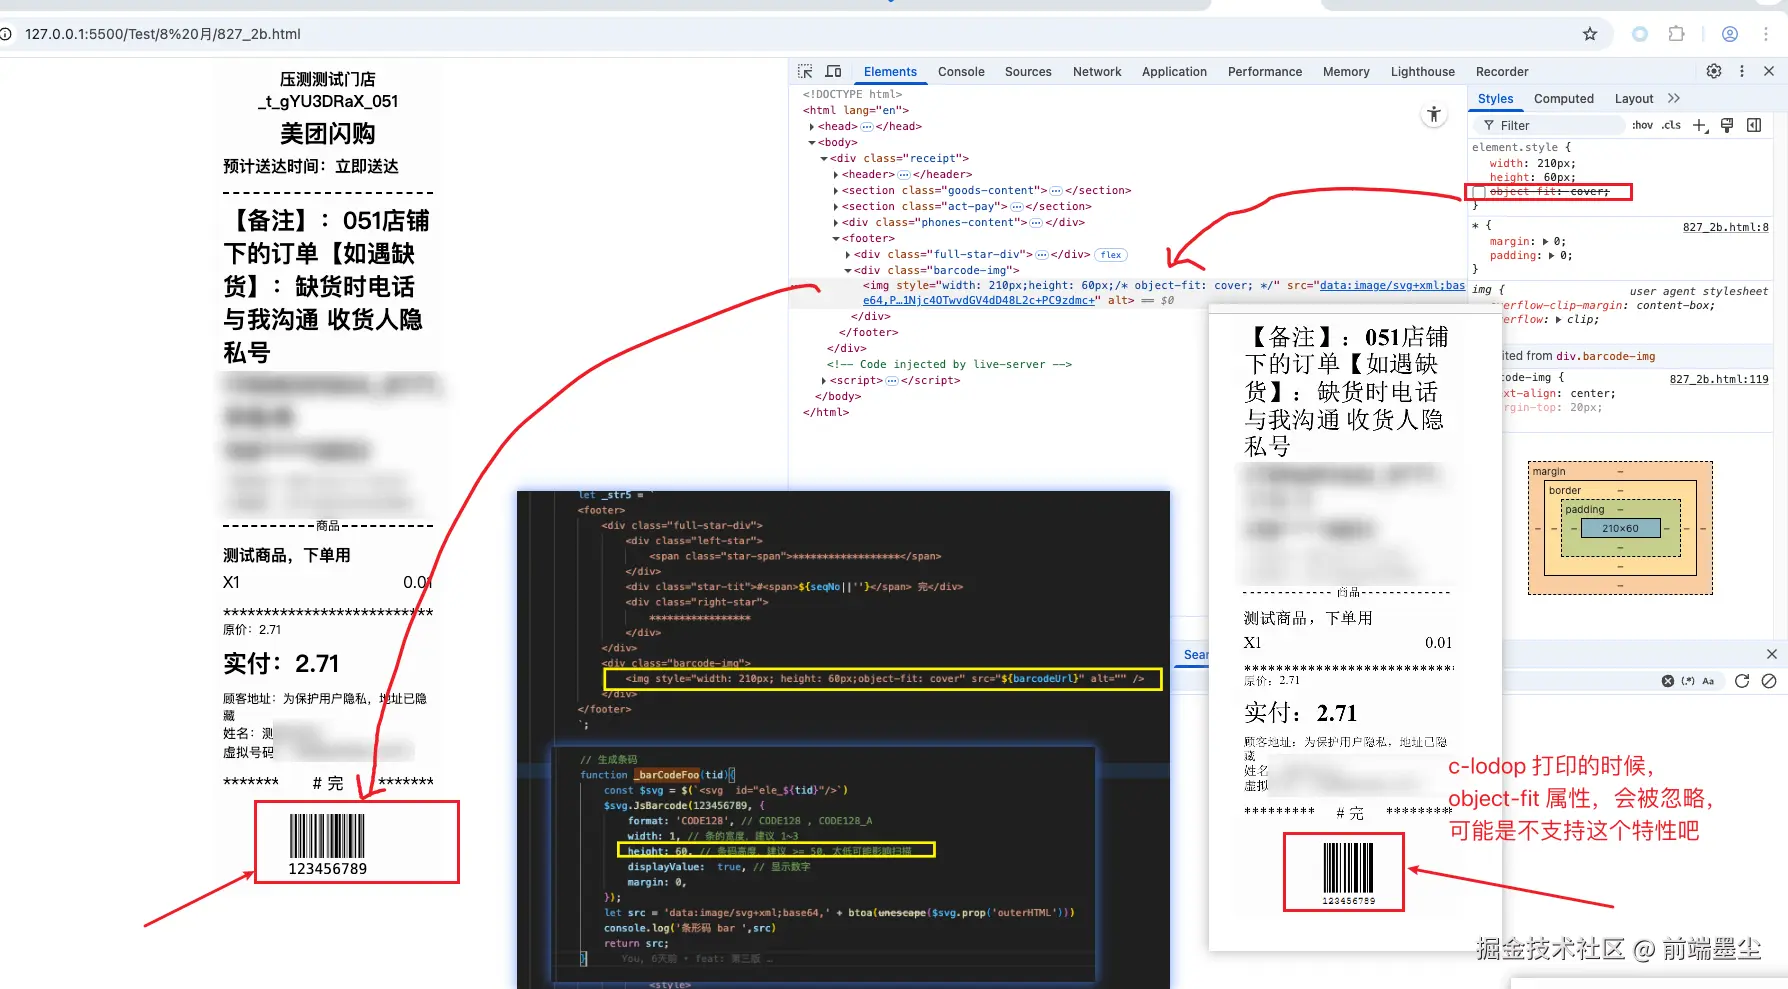Select the Computed pane tab
1788x989 pixels.
pos(1564,99)
